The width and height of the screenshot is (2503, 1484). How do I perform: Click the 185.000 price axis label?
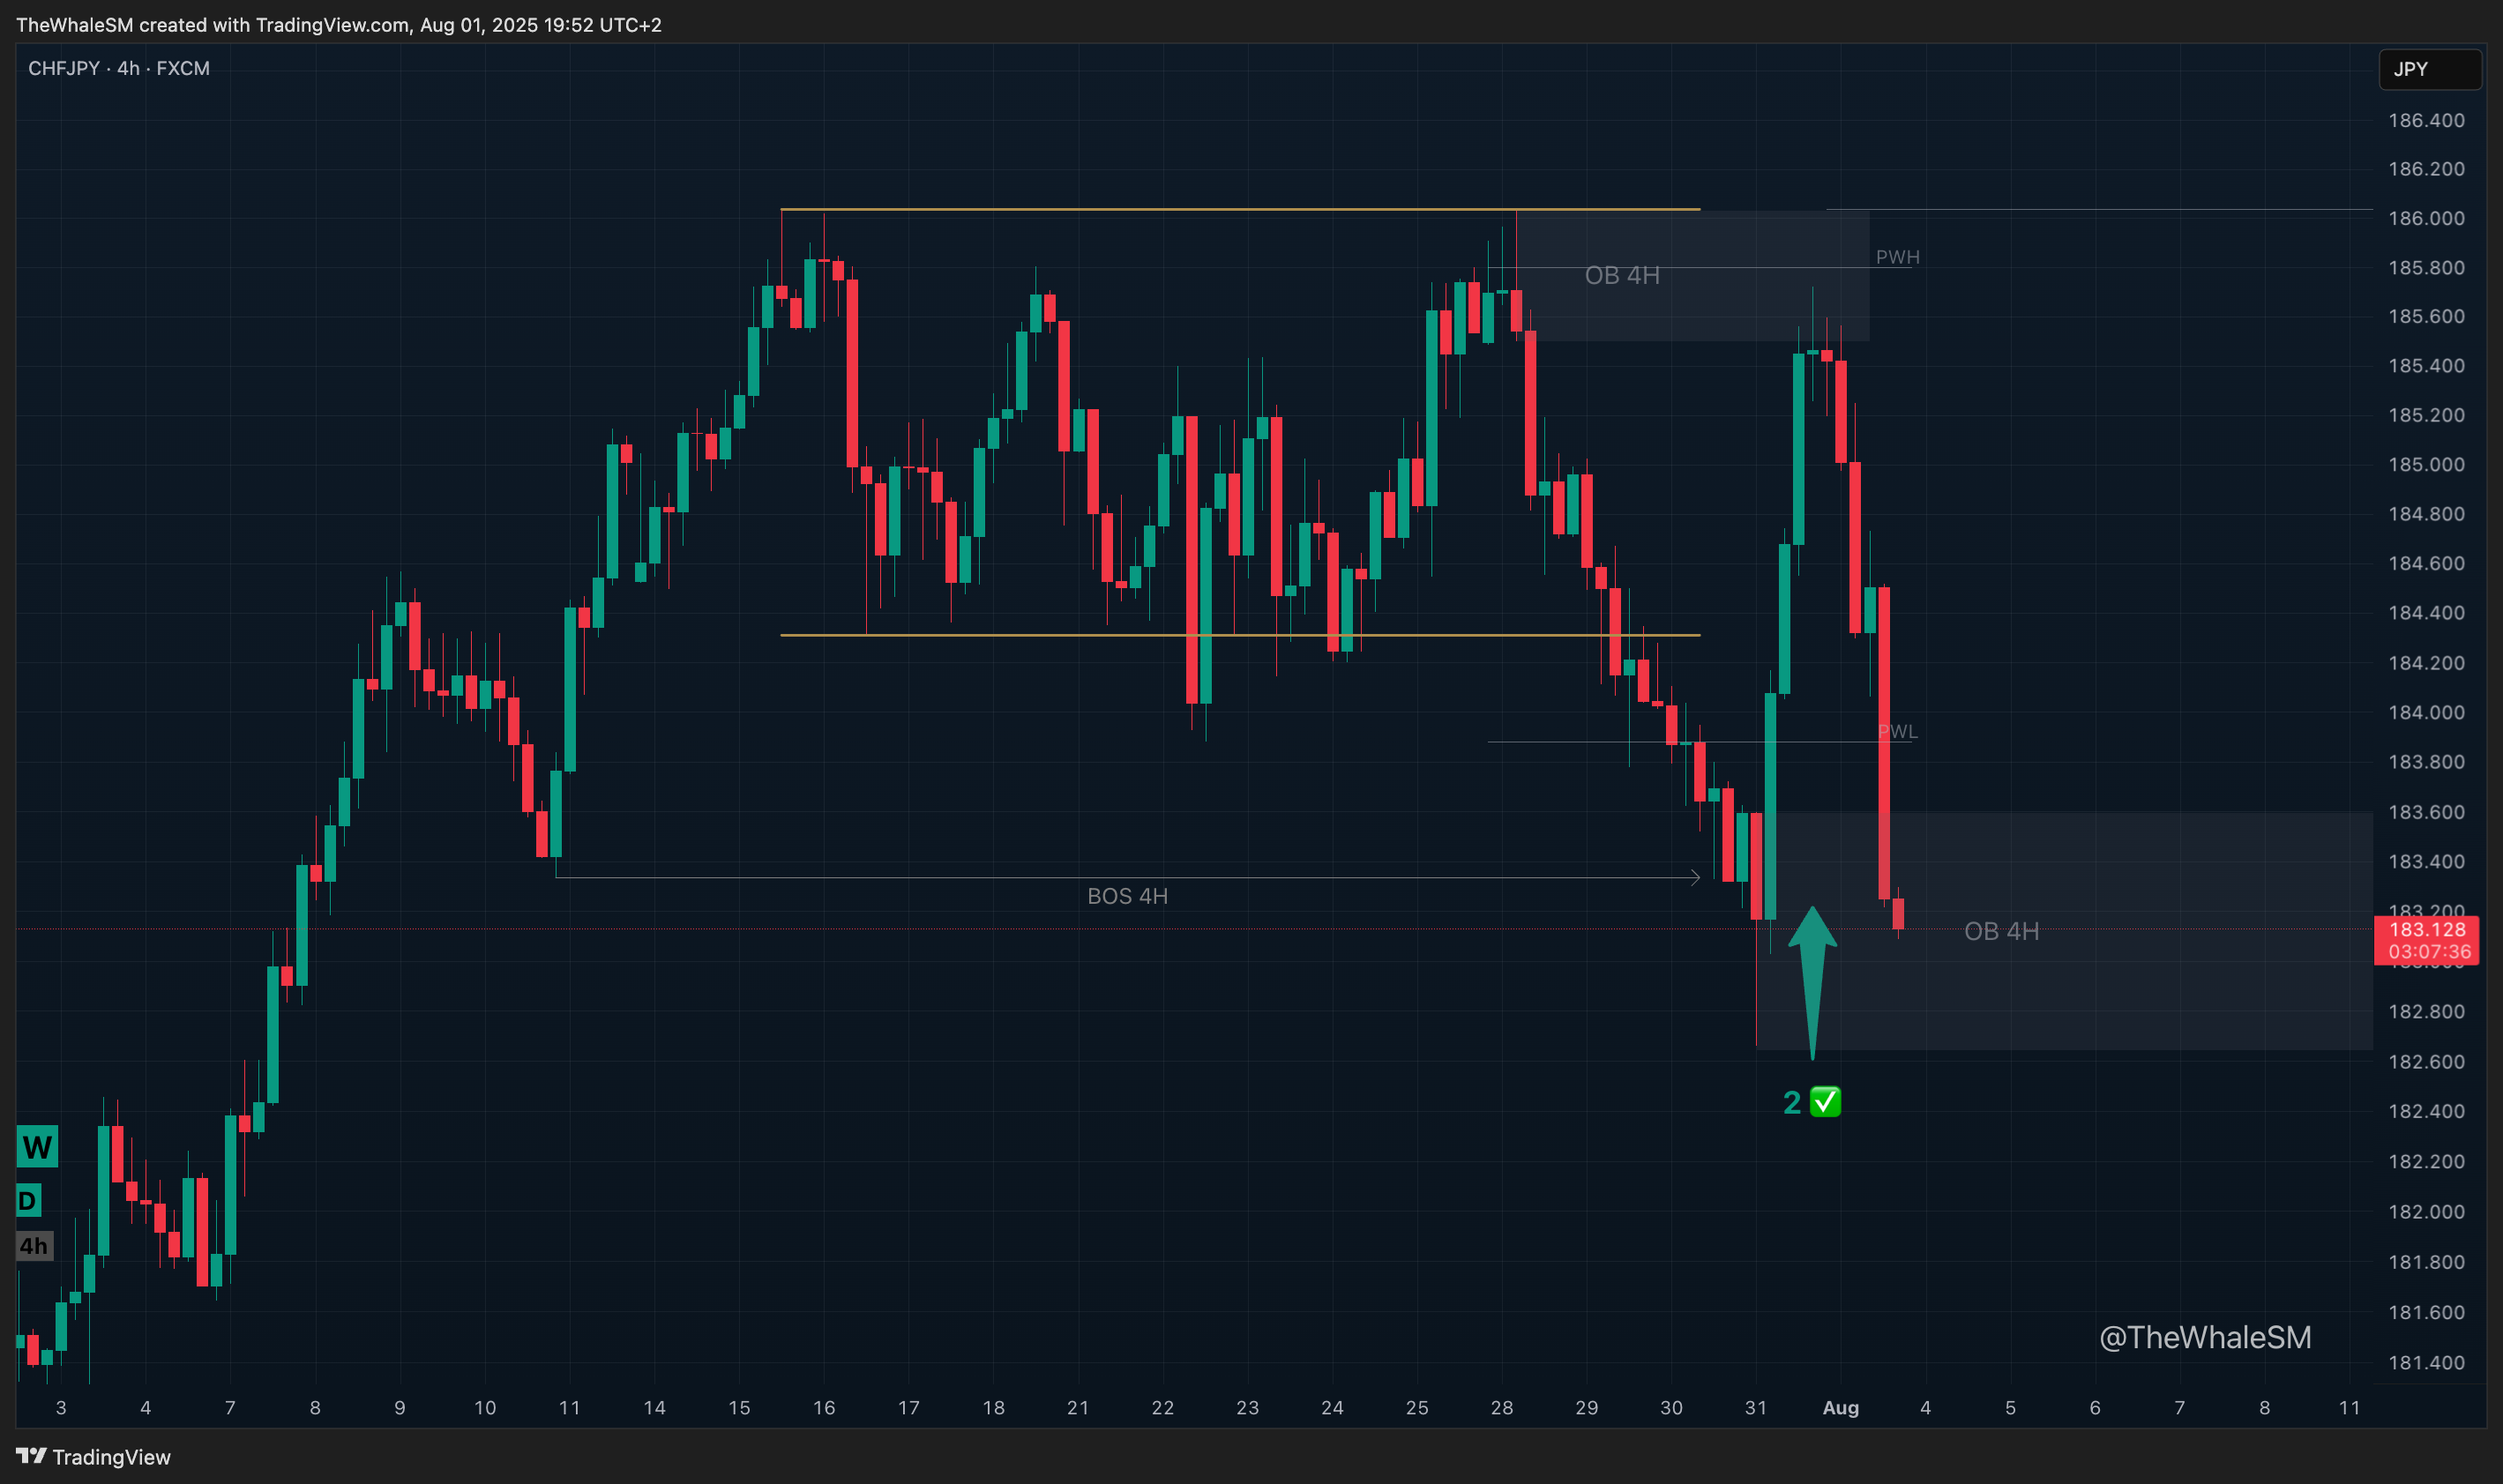[x=2426, y=464]
